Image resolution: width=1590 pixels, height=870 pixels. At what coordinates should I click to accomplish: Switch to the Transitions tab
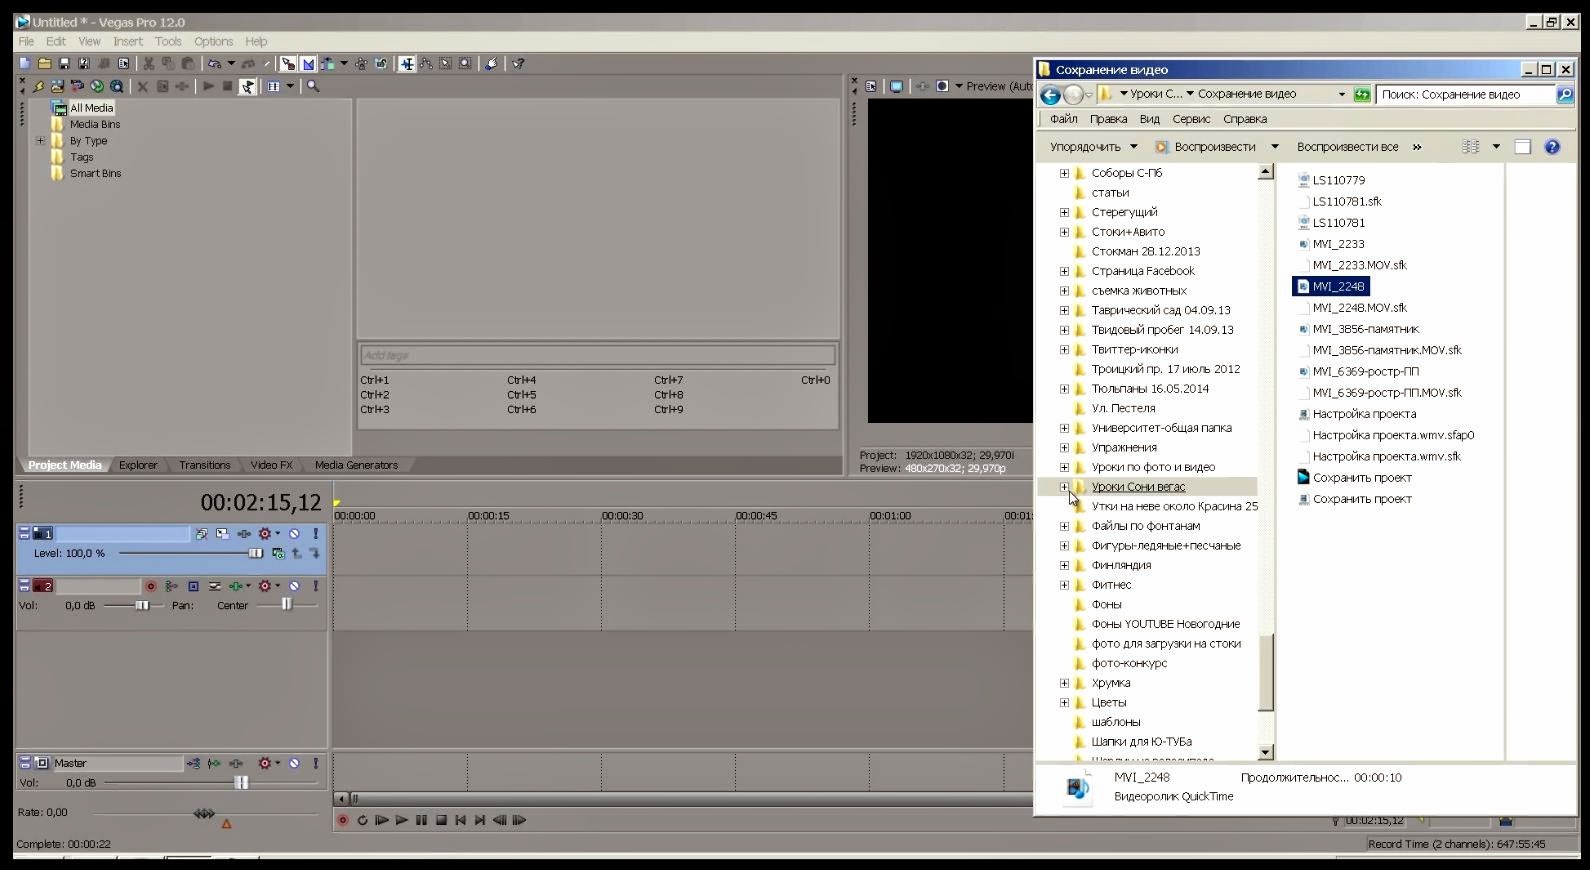[x=205, y=465]
